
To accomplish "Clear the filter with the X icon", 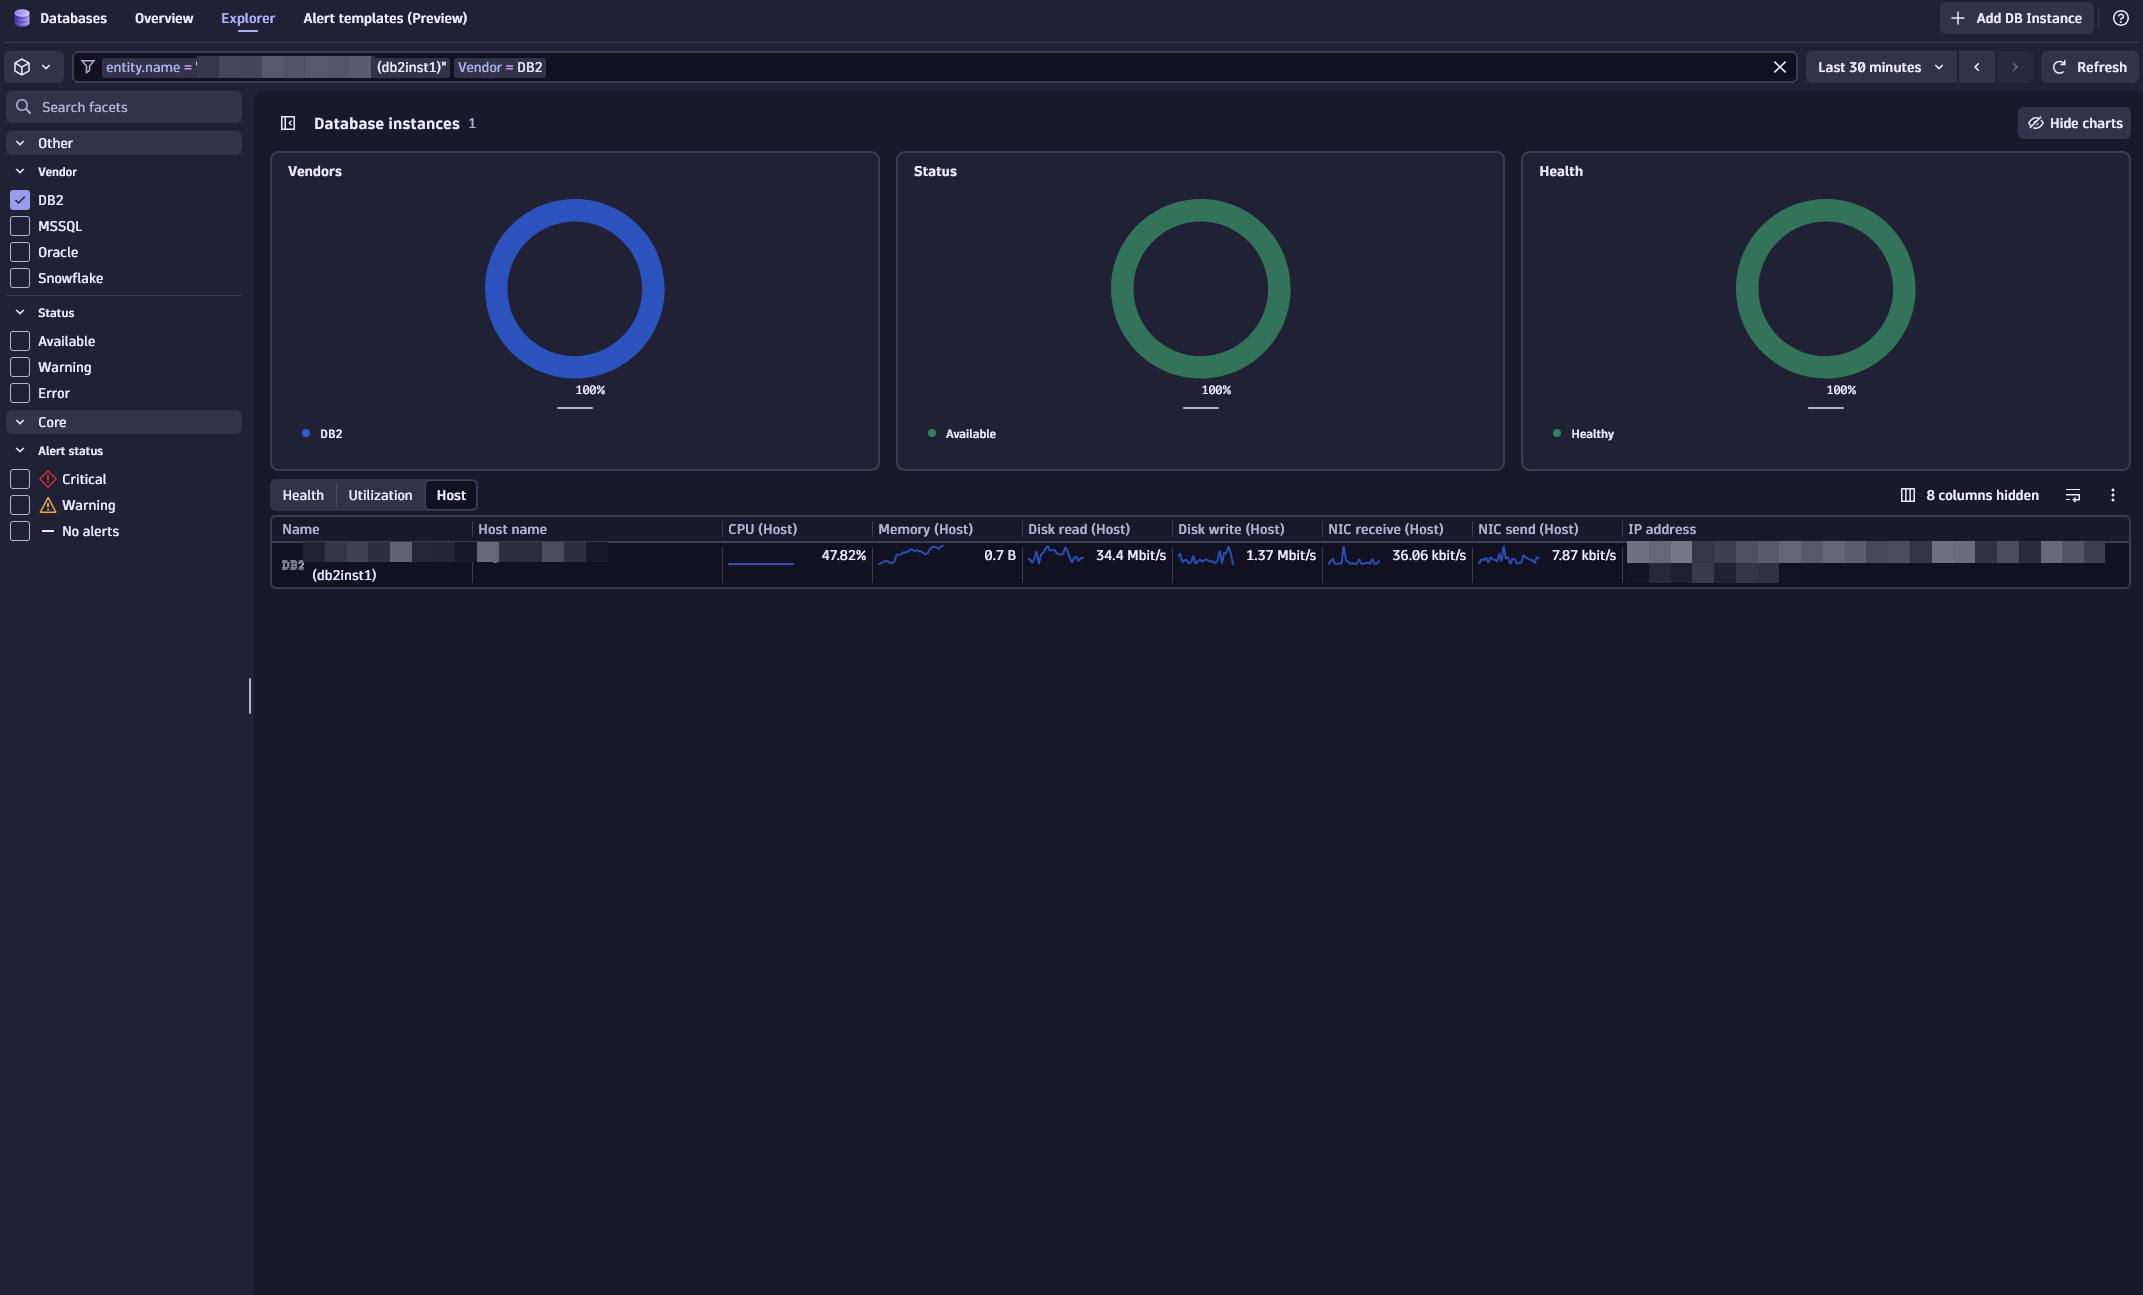I will [1779, 67].
